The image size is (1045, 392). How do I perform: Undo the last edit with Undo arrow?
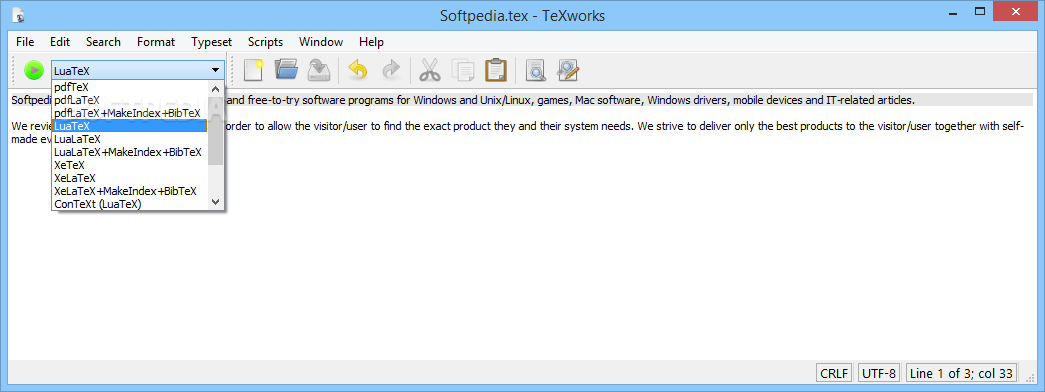(359, 70)
